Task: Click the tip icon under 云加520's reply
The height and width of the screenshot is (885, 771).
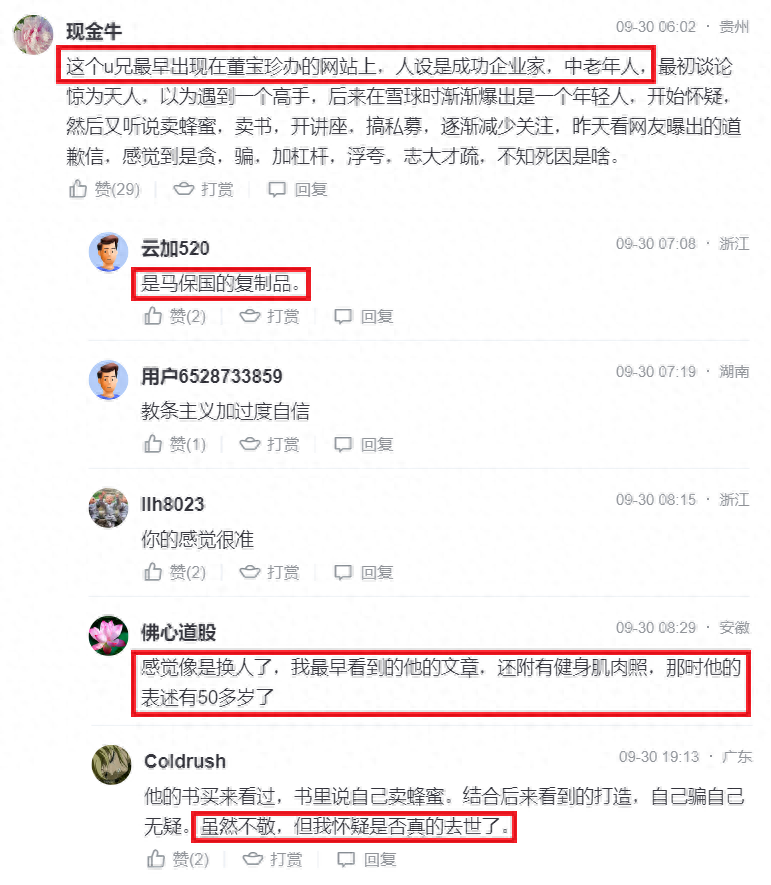Action: tap(249, 316)
